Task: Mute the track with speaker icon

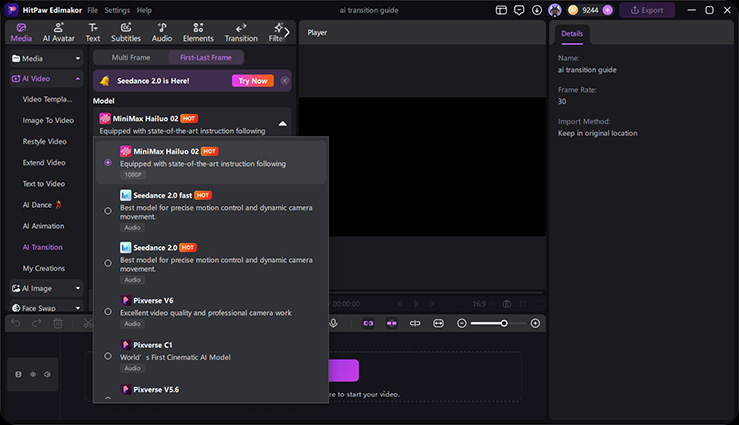Action: [x=47, y=375]
